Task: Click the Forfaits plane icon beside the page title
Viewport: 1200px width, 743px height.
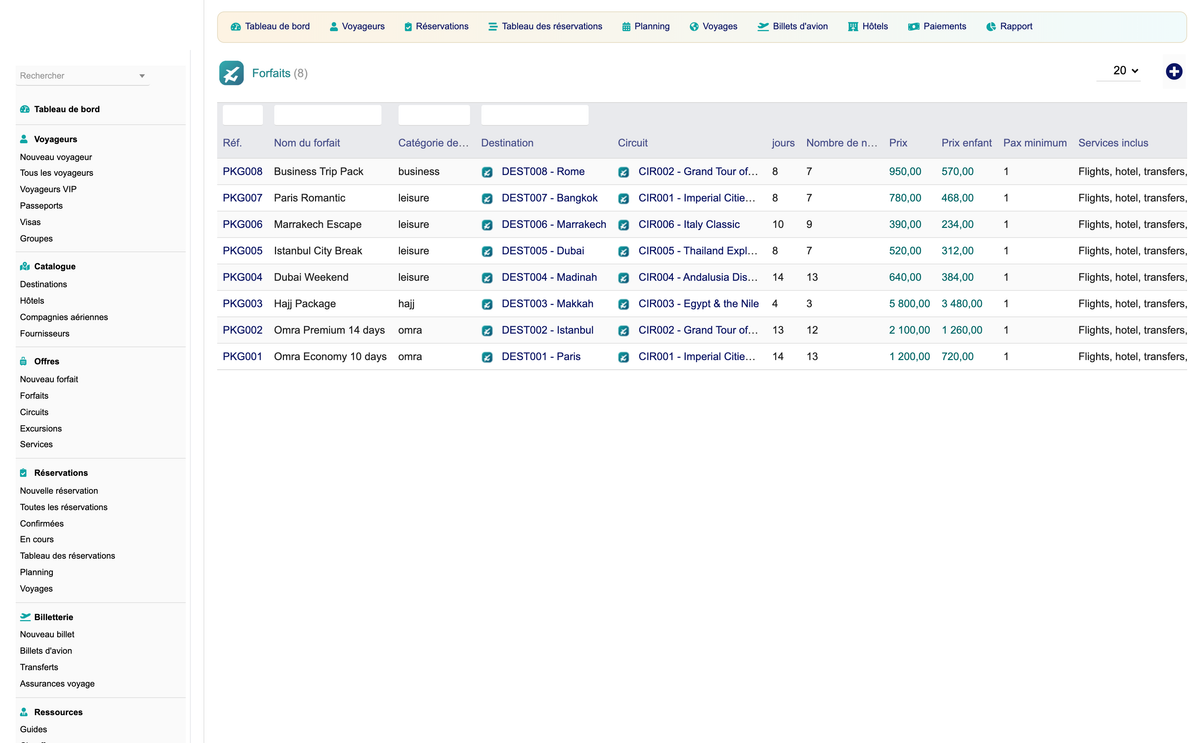Action: click(231, 73)
